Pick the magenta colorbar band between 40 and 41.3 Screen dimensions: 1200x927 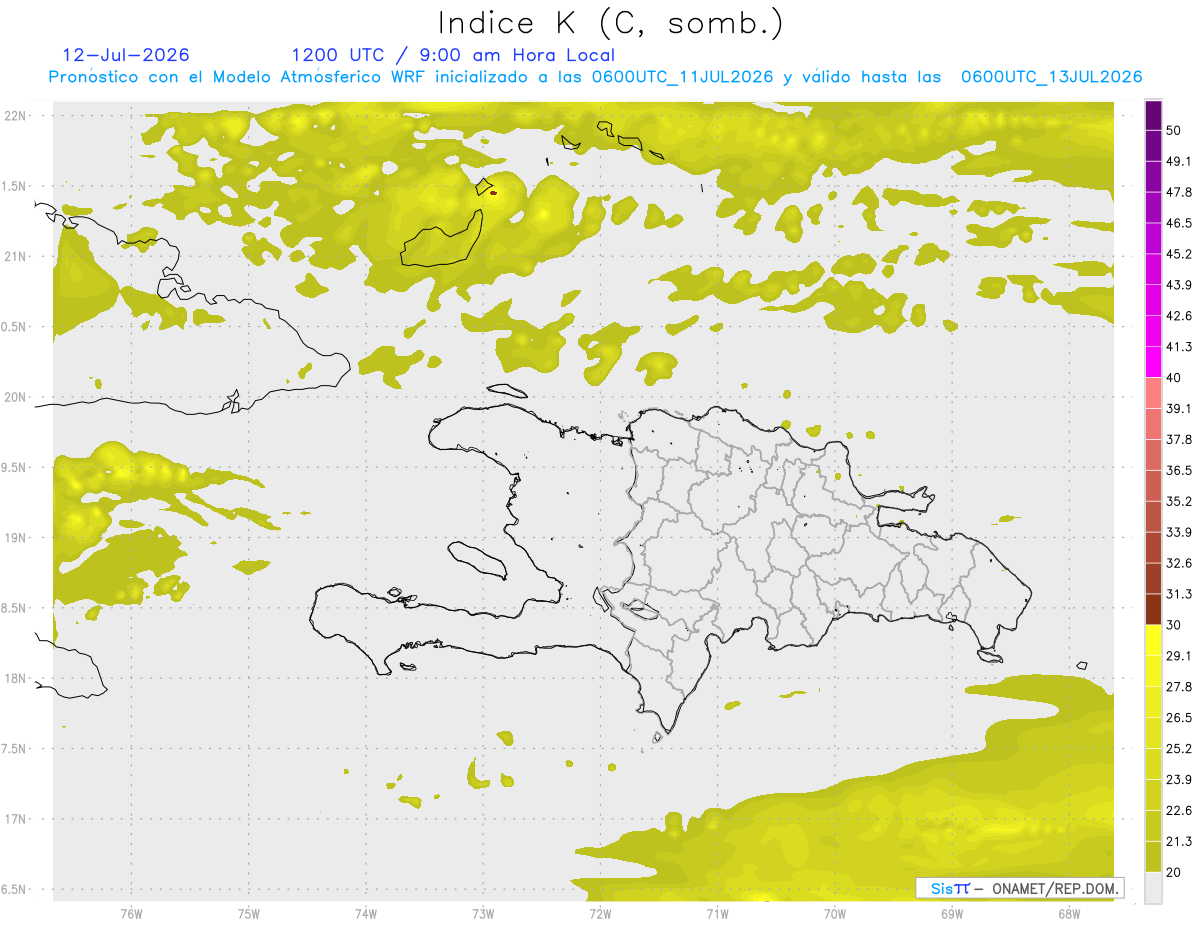(1153, 362)
